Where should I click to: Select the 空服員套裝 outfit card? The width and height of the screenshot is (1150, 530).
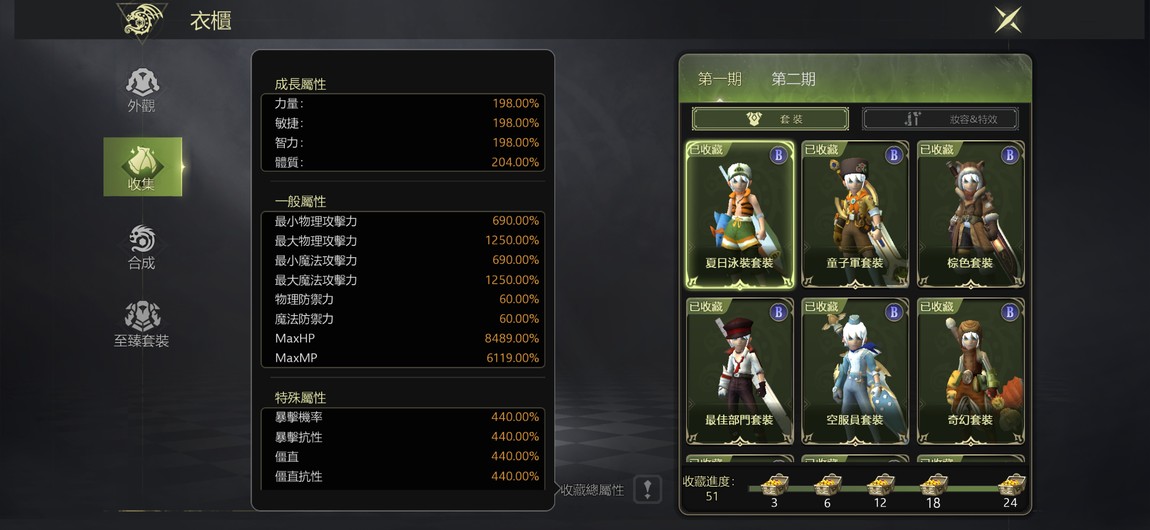click(x=854, y=371)
